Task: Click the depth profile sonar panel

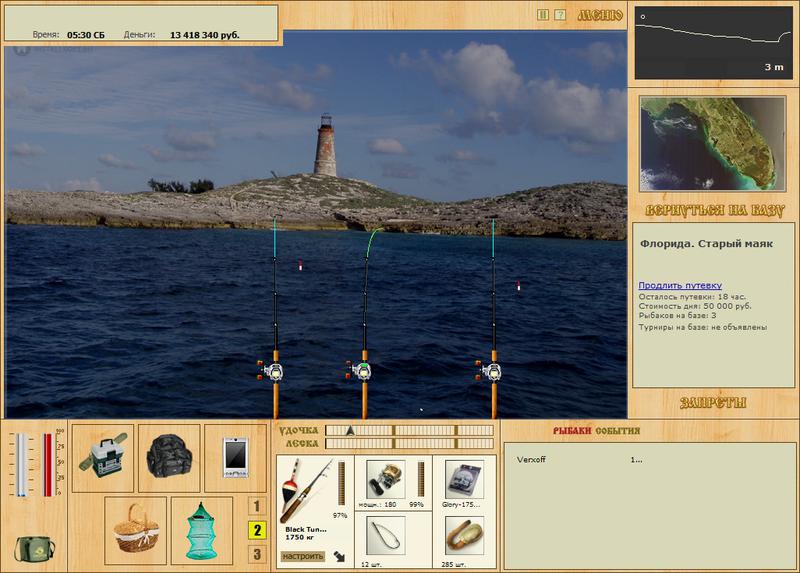Action: (713, 42)
